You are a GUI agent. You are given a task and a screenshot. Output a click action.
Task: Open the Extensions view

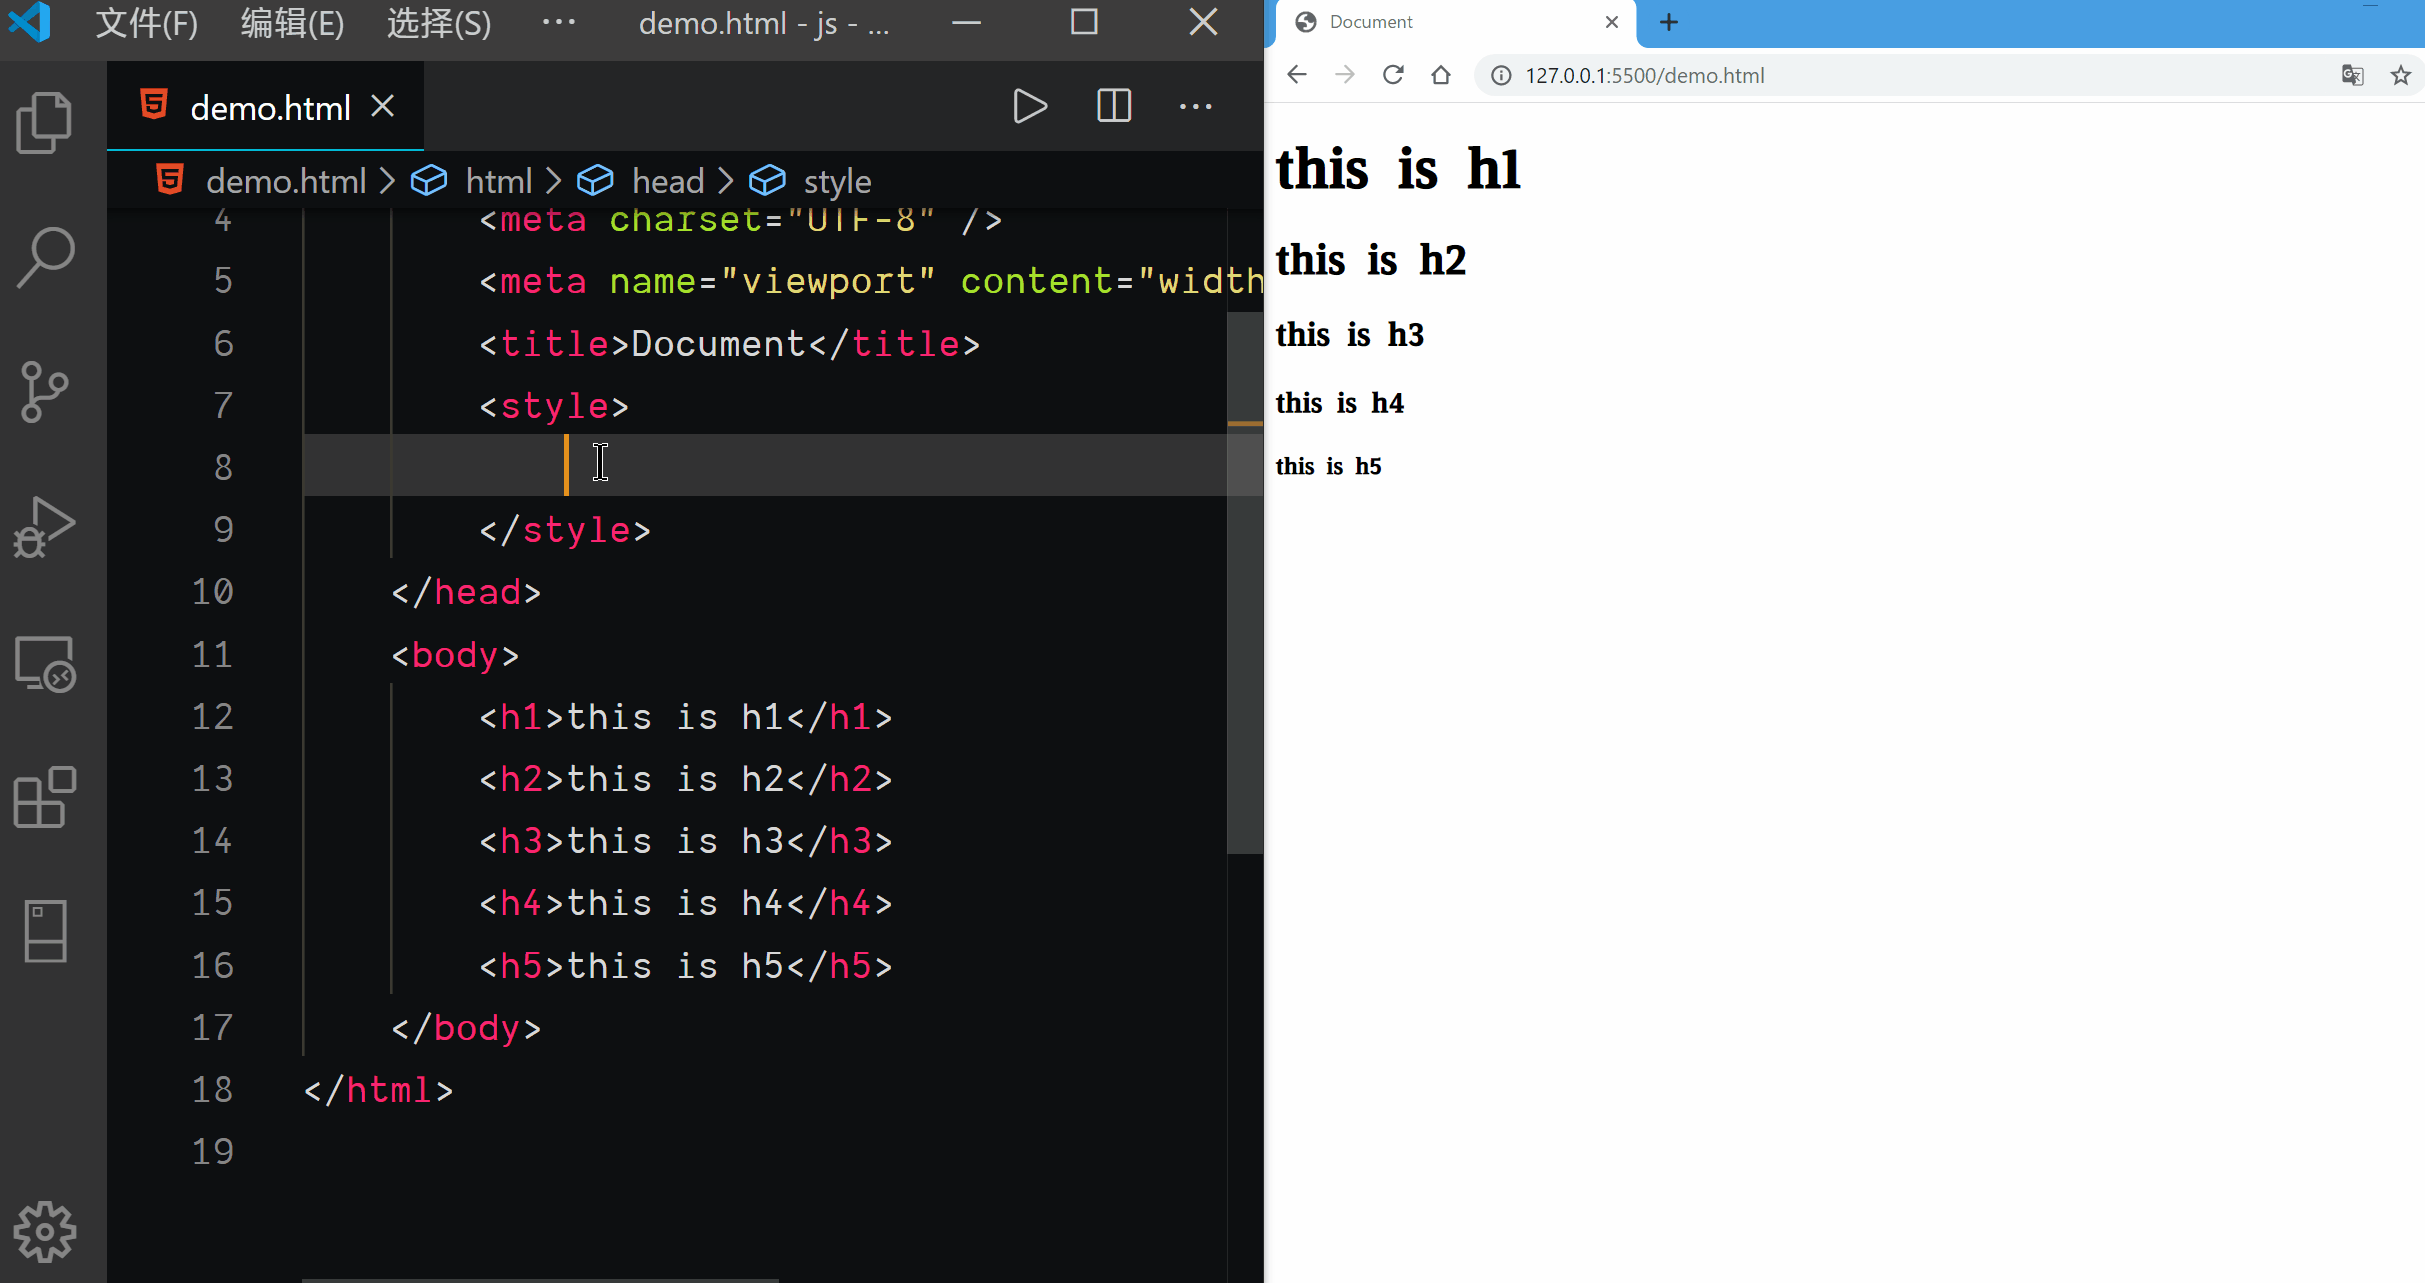click(x=45, y=798)
